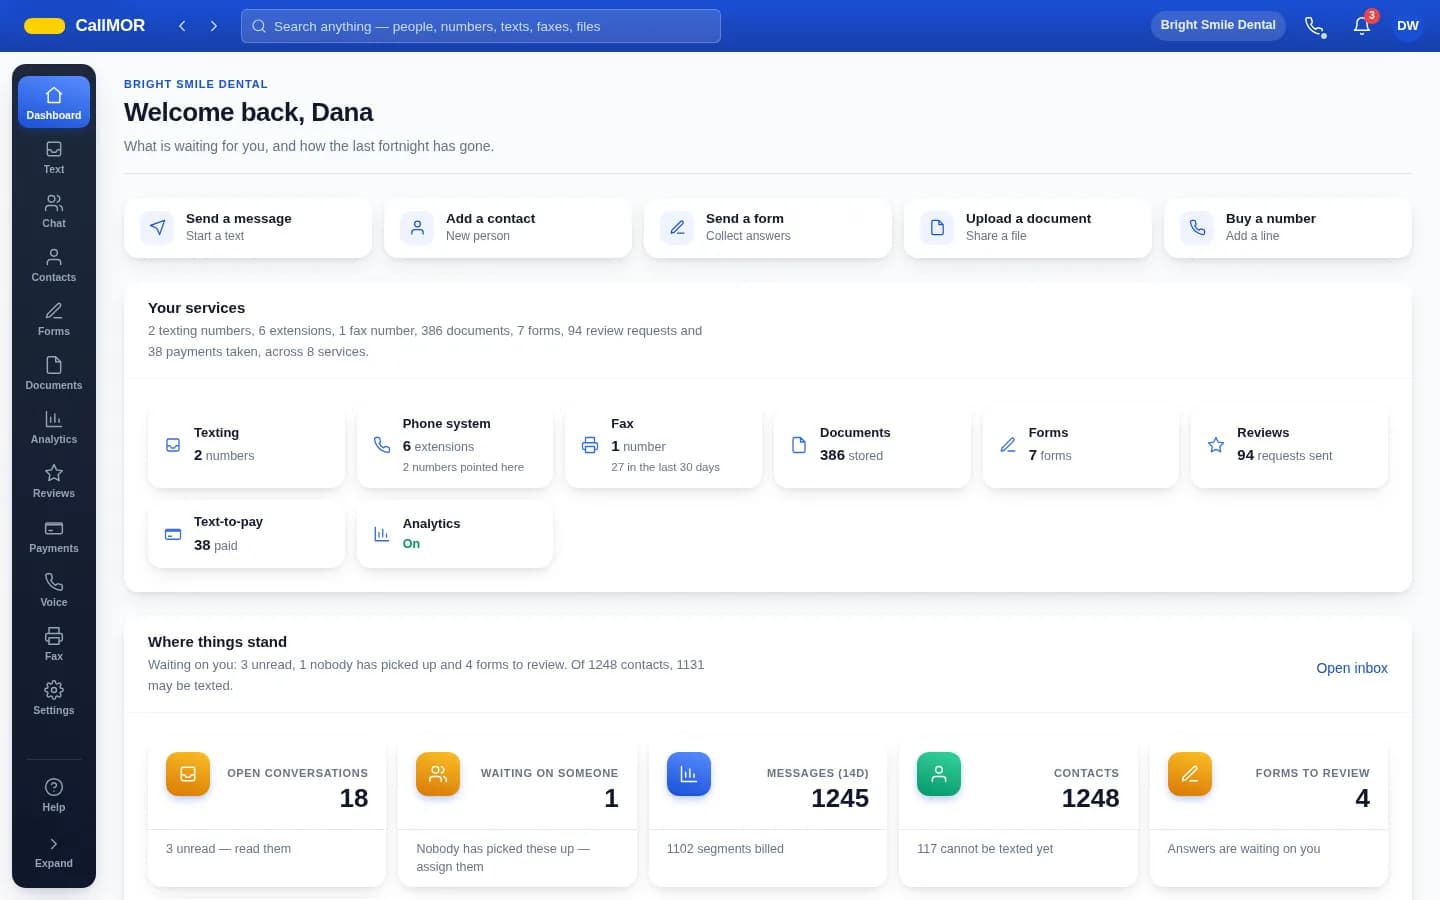Screen dimensions: 1440x900
Task: Click the Open Conversations count 18
Action: pos(354,798)
